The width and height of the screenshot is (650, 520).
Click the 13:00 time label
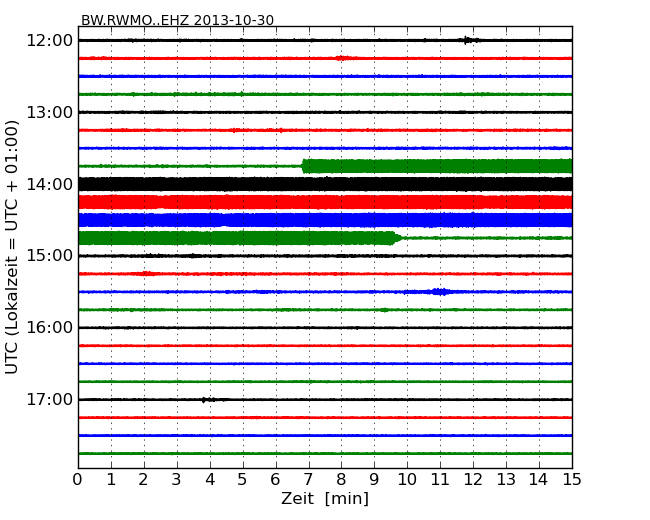tap(49, 112)
